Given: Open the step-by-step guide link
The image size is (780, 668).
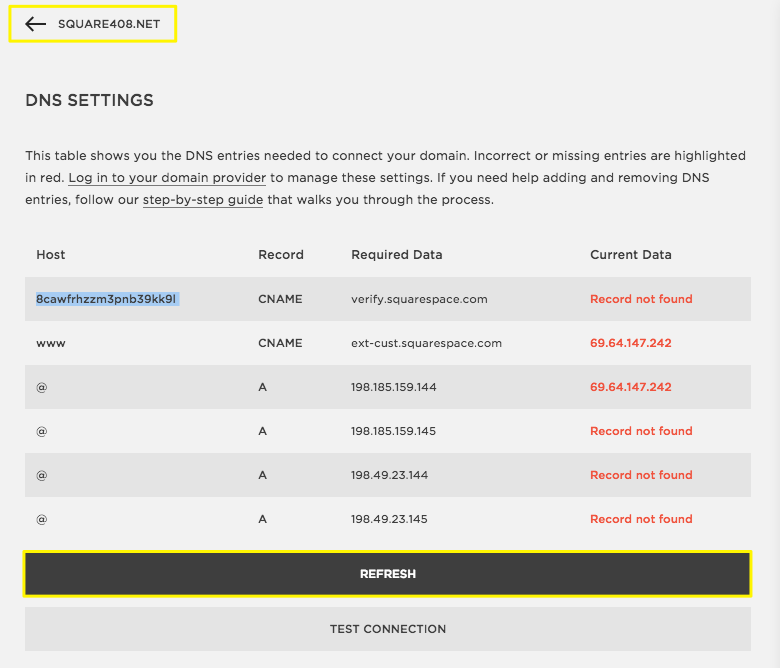Looking at the screenshot, I should [203, 200].
